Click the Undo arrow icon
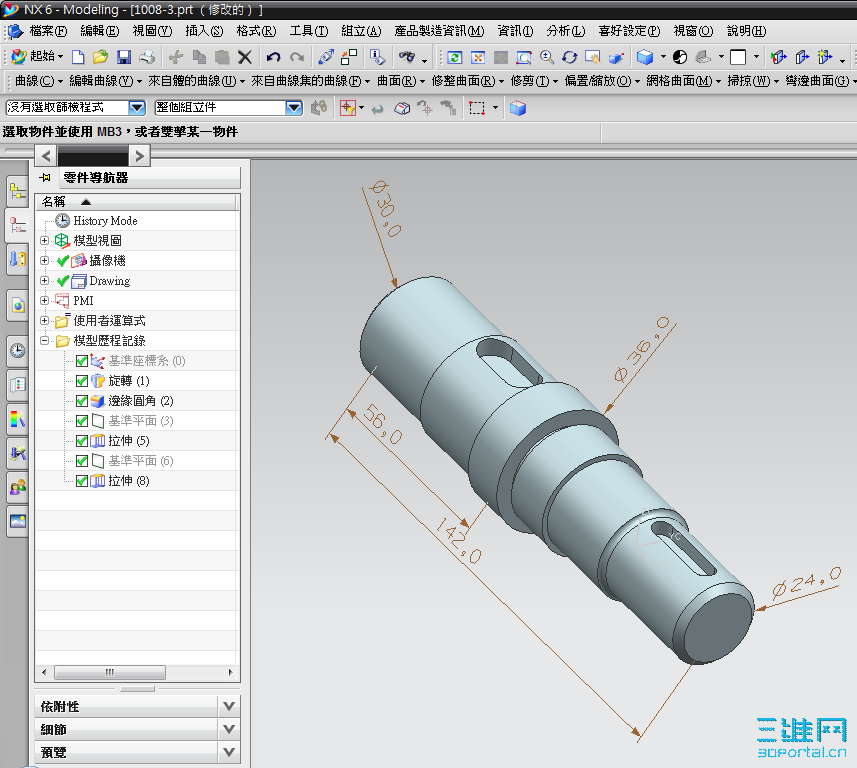 [x=273, y=57]
